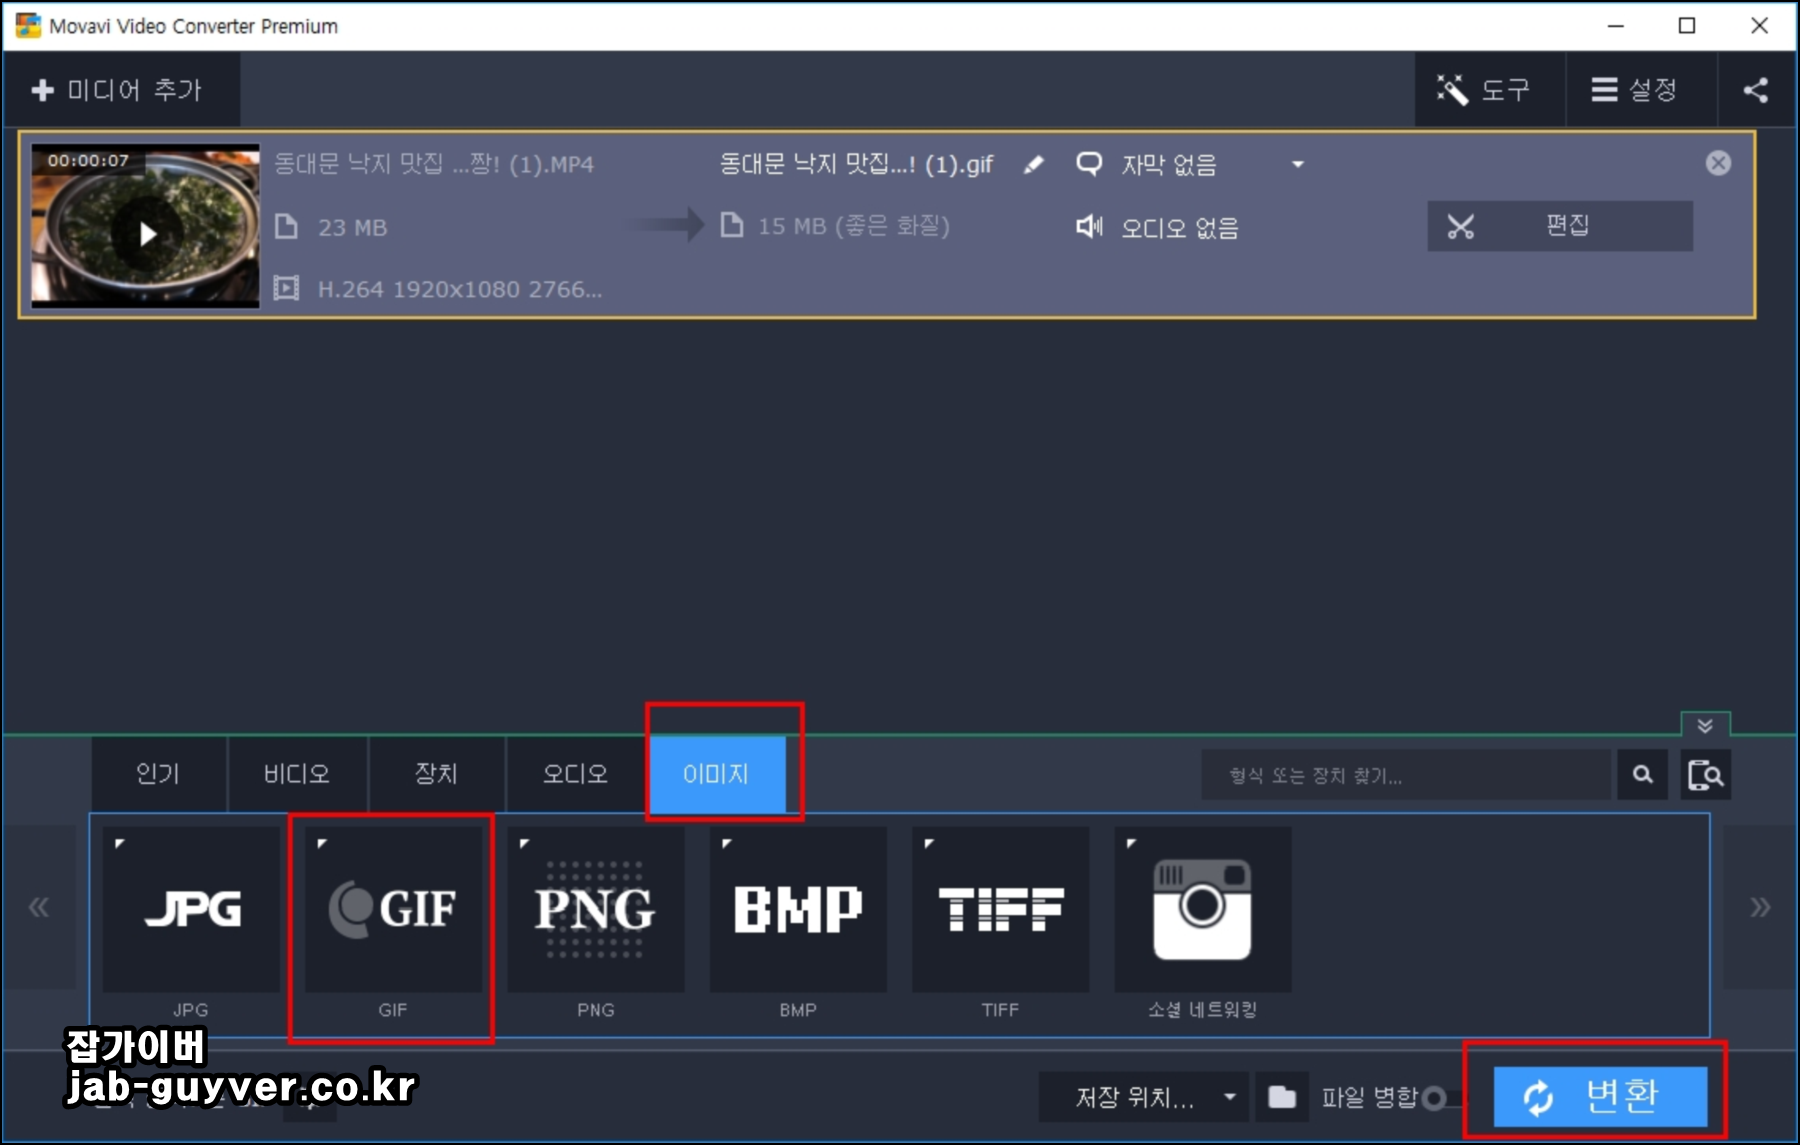Click the speaker audio icon
Viewport: 1800px width, 1145px height.
pos(1089,227)
